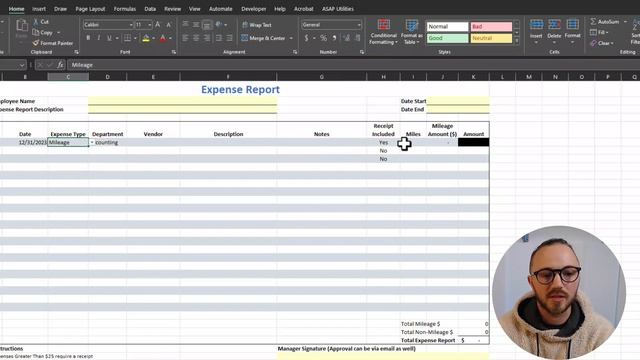Bottom align cell contents
The width and height of the screenshot is (640, 360).
[207, 24]
